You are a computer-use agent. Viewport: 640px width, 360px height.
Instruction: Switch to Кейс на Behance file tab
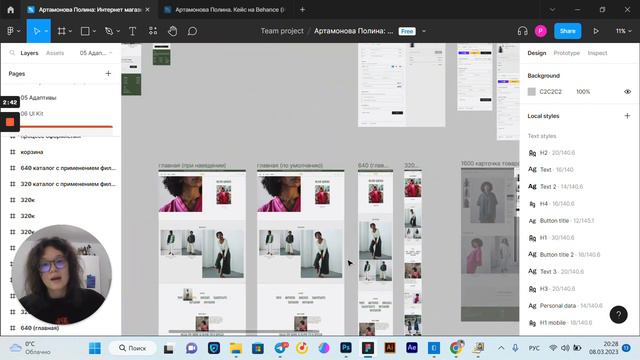point(224,9)
